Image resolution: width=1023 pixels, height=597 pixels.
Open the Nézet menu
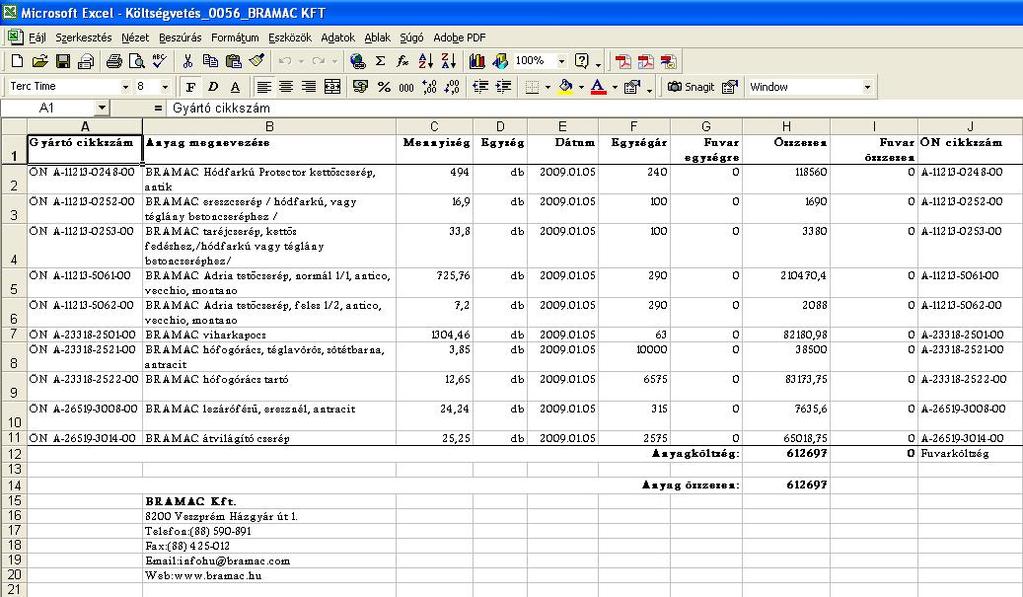coord(135,38)
